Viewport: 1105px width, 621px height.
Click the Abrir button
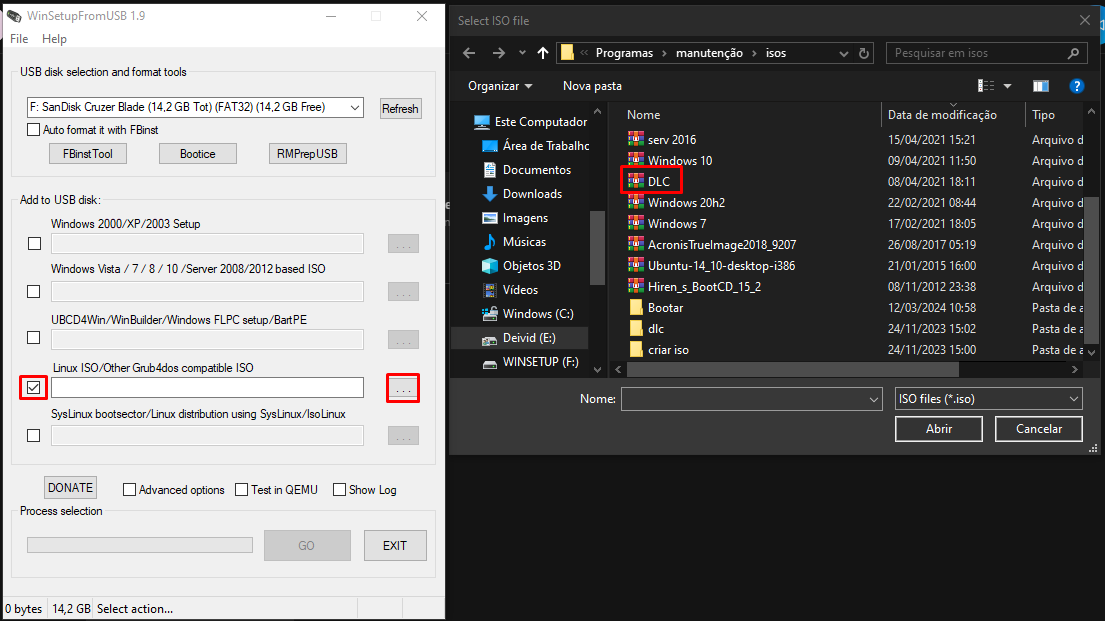pos(939,429)
